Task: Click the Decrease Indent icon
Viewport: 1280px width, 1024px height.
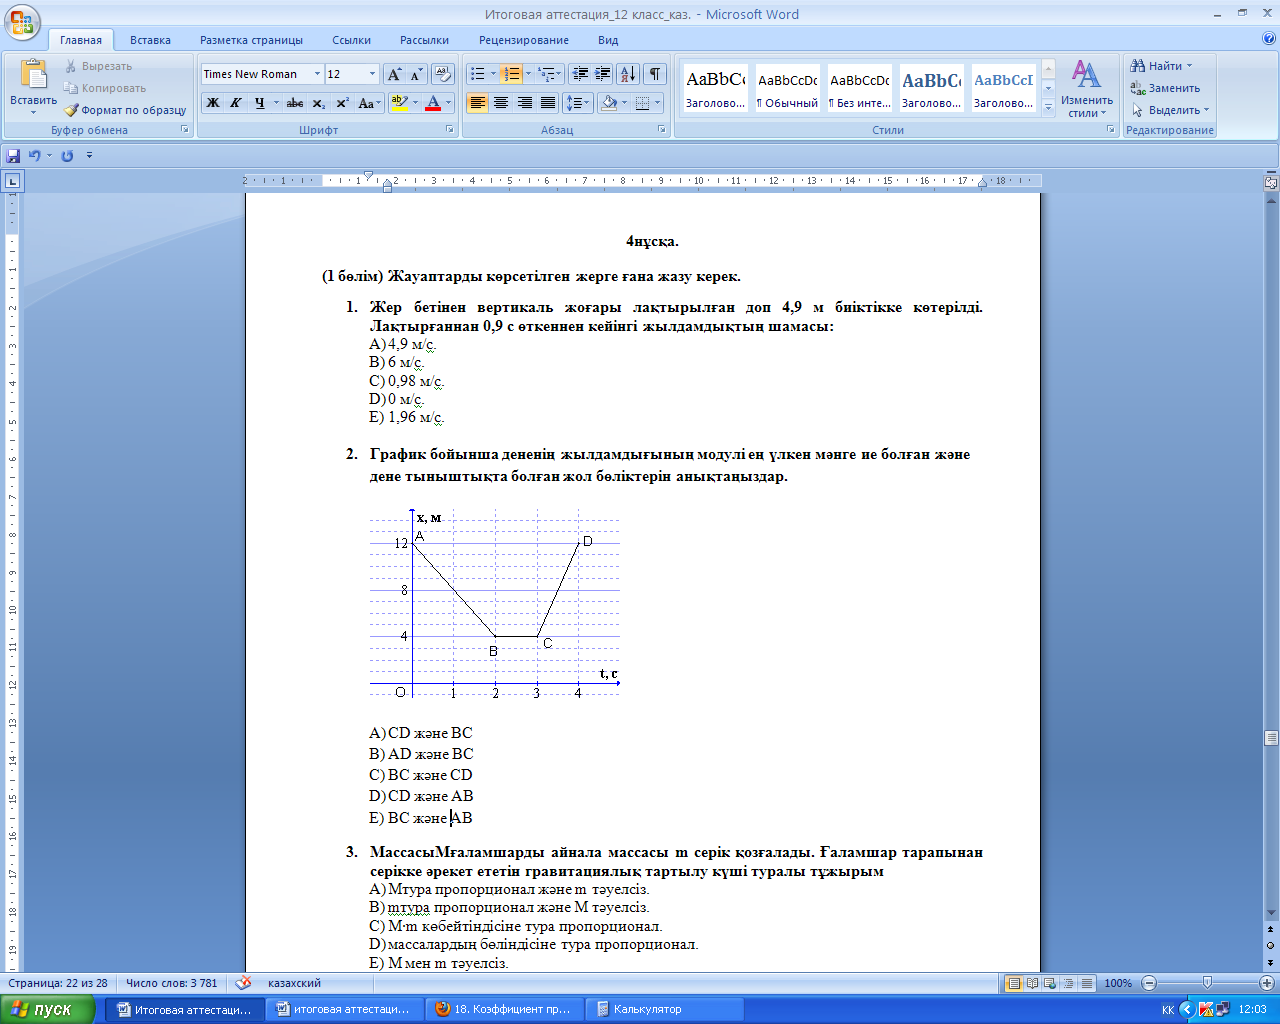Action: coord(580,74)
